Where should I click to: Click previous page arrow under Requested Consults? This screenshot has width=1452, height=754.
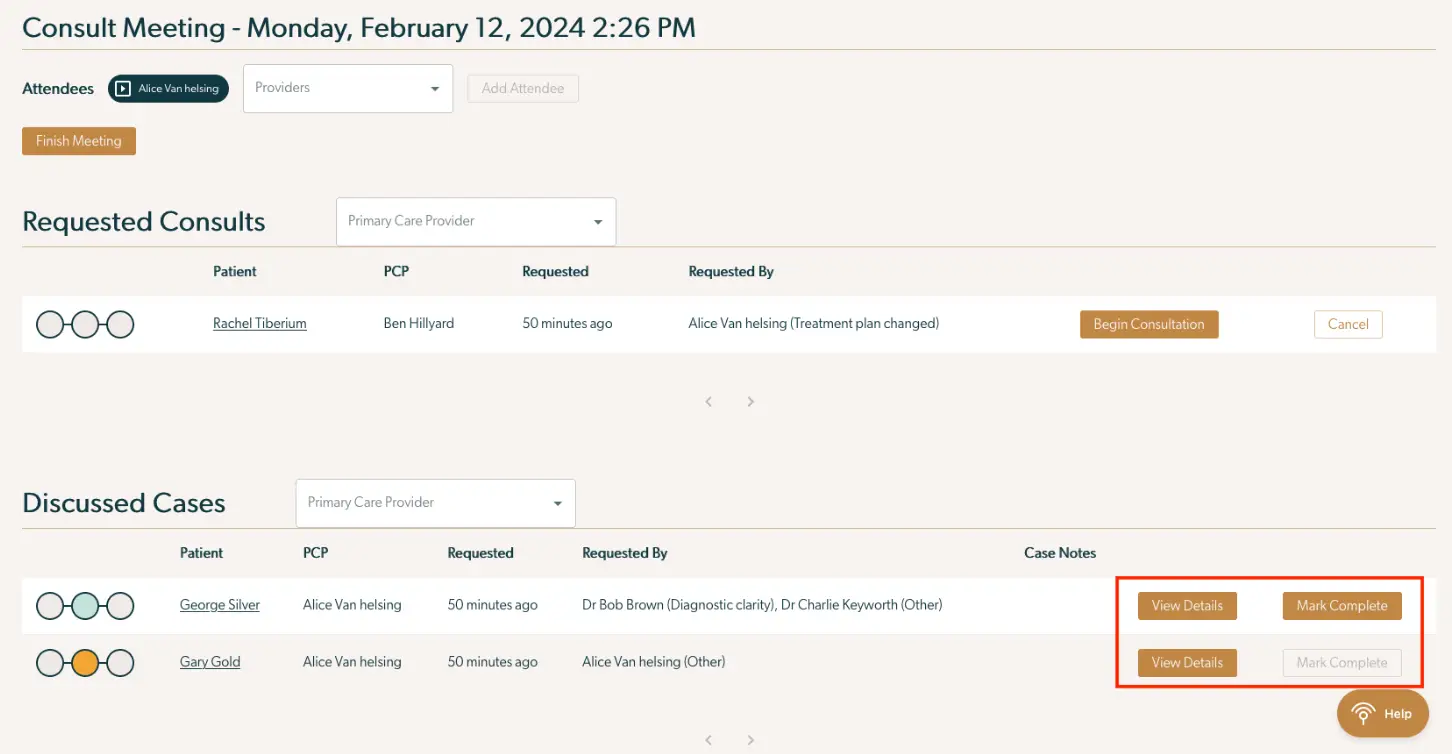point(708,401)
